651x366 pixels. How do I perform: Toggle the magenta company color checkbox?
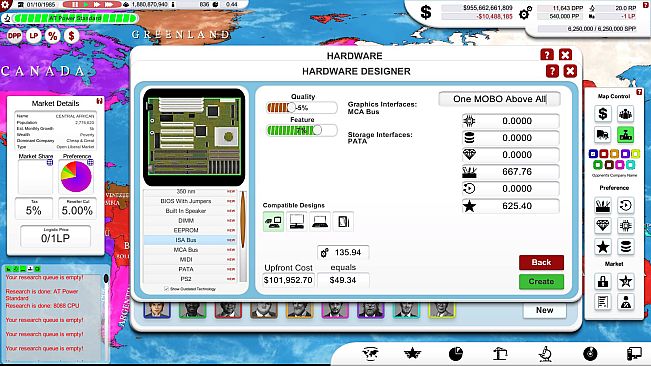click(x=619, y=165)
